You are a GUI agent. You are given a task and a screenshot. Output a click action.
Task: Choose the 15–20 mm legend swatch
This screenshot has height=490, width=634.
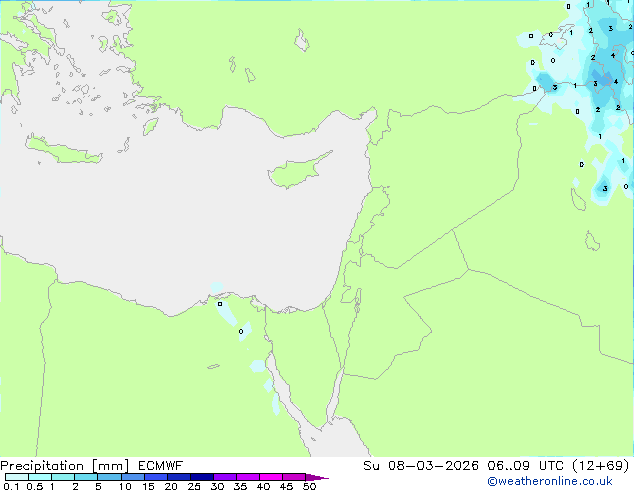(x=155, y=477)
